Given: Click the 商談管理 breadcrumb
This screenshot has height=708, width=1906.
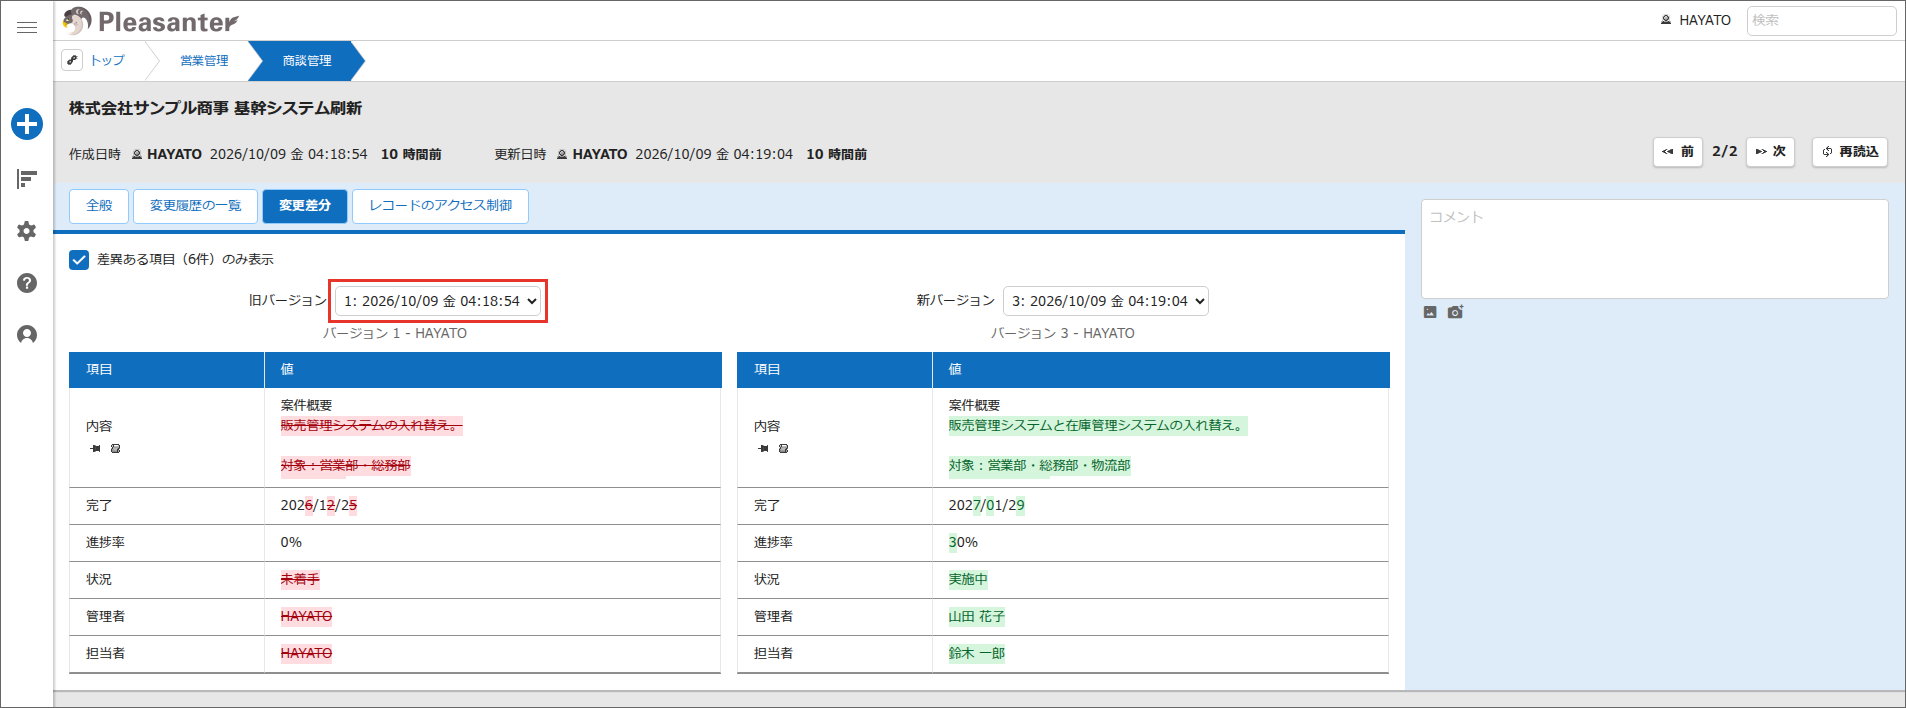Looking at the screenshot, I should point(306,61).
